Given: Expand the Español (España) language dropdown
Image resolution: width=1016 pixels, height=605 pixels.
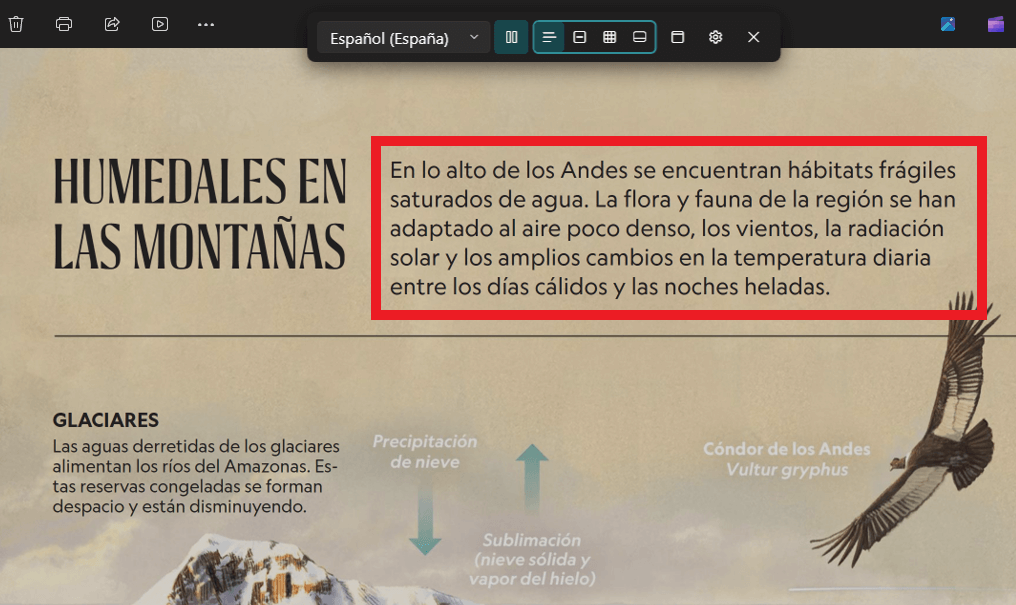Looking at the screenshot, I should pyautogui.click(x=404, y=38).
